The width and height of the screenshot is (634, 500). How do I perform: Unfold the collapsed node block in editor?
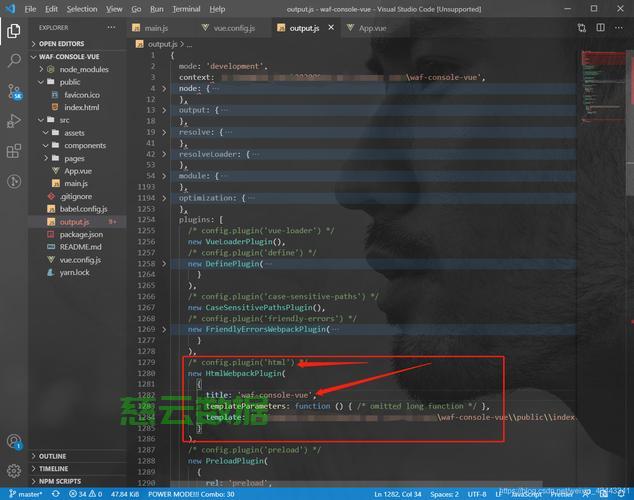pyautogui.click(x=165, y=88)
